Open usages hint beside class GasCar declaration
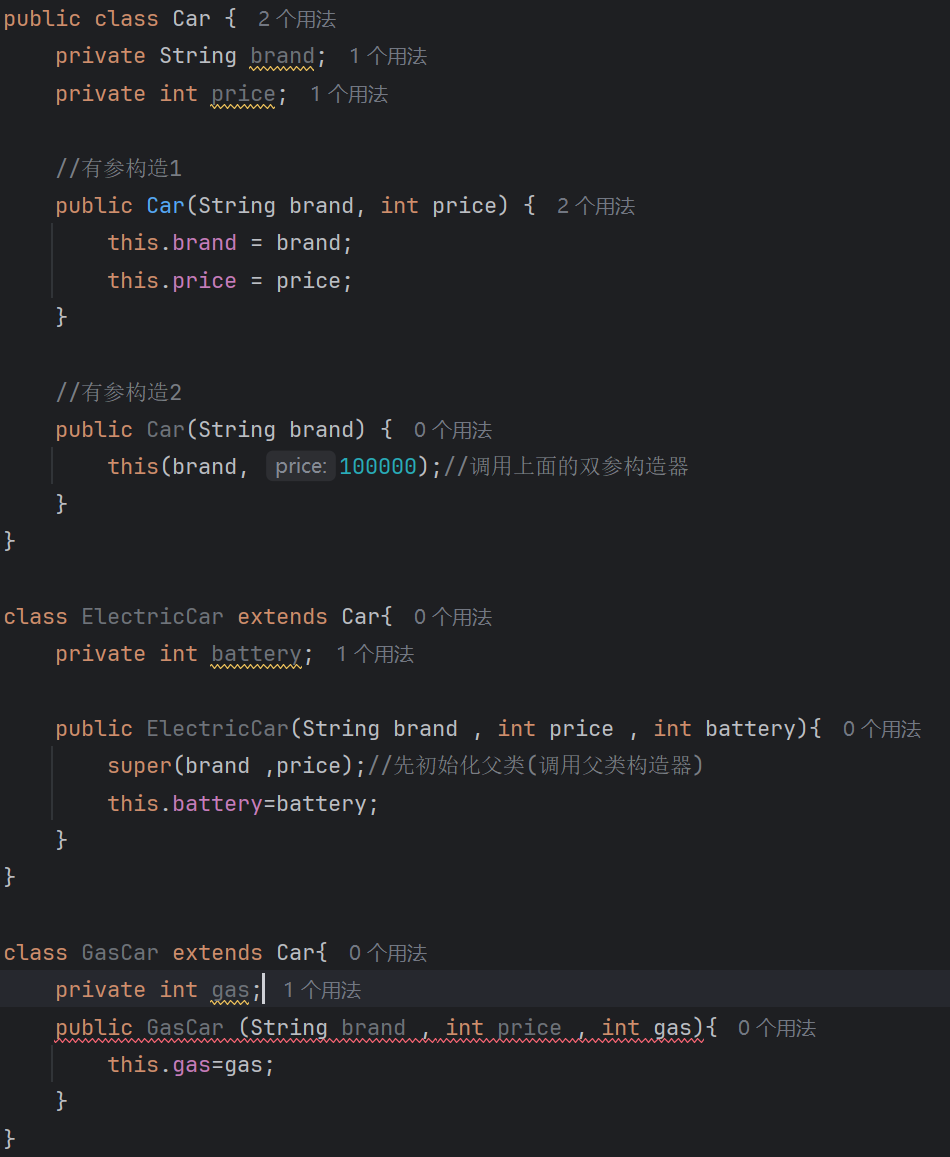950x1157 pixels. tap(388, 953)
